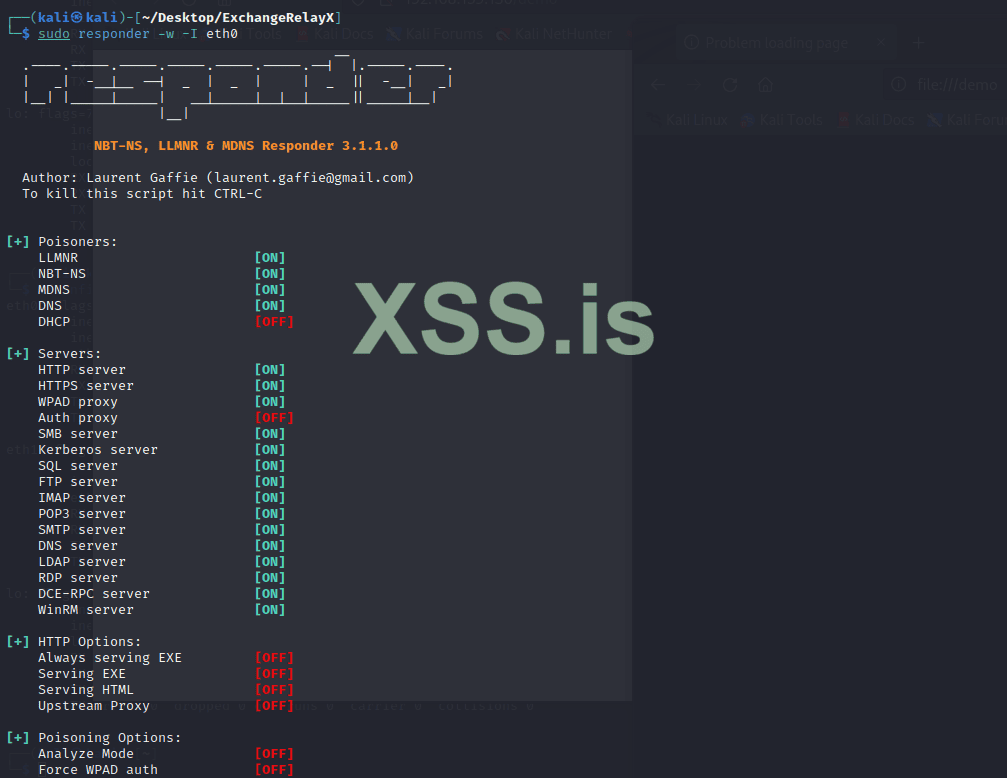The width and height of the screenshot is (1007, 778).
Task: Click the WinRM server row label
Action: pos(85,610)
